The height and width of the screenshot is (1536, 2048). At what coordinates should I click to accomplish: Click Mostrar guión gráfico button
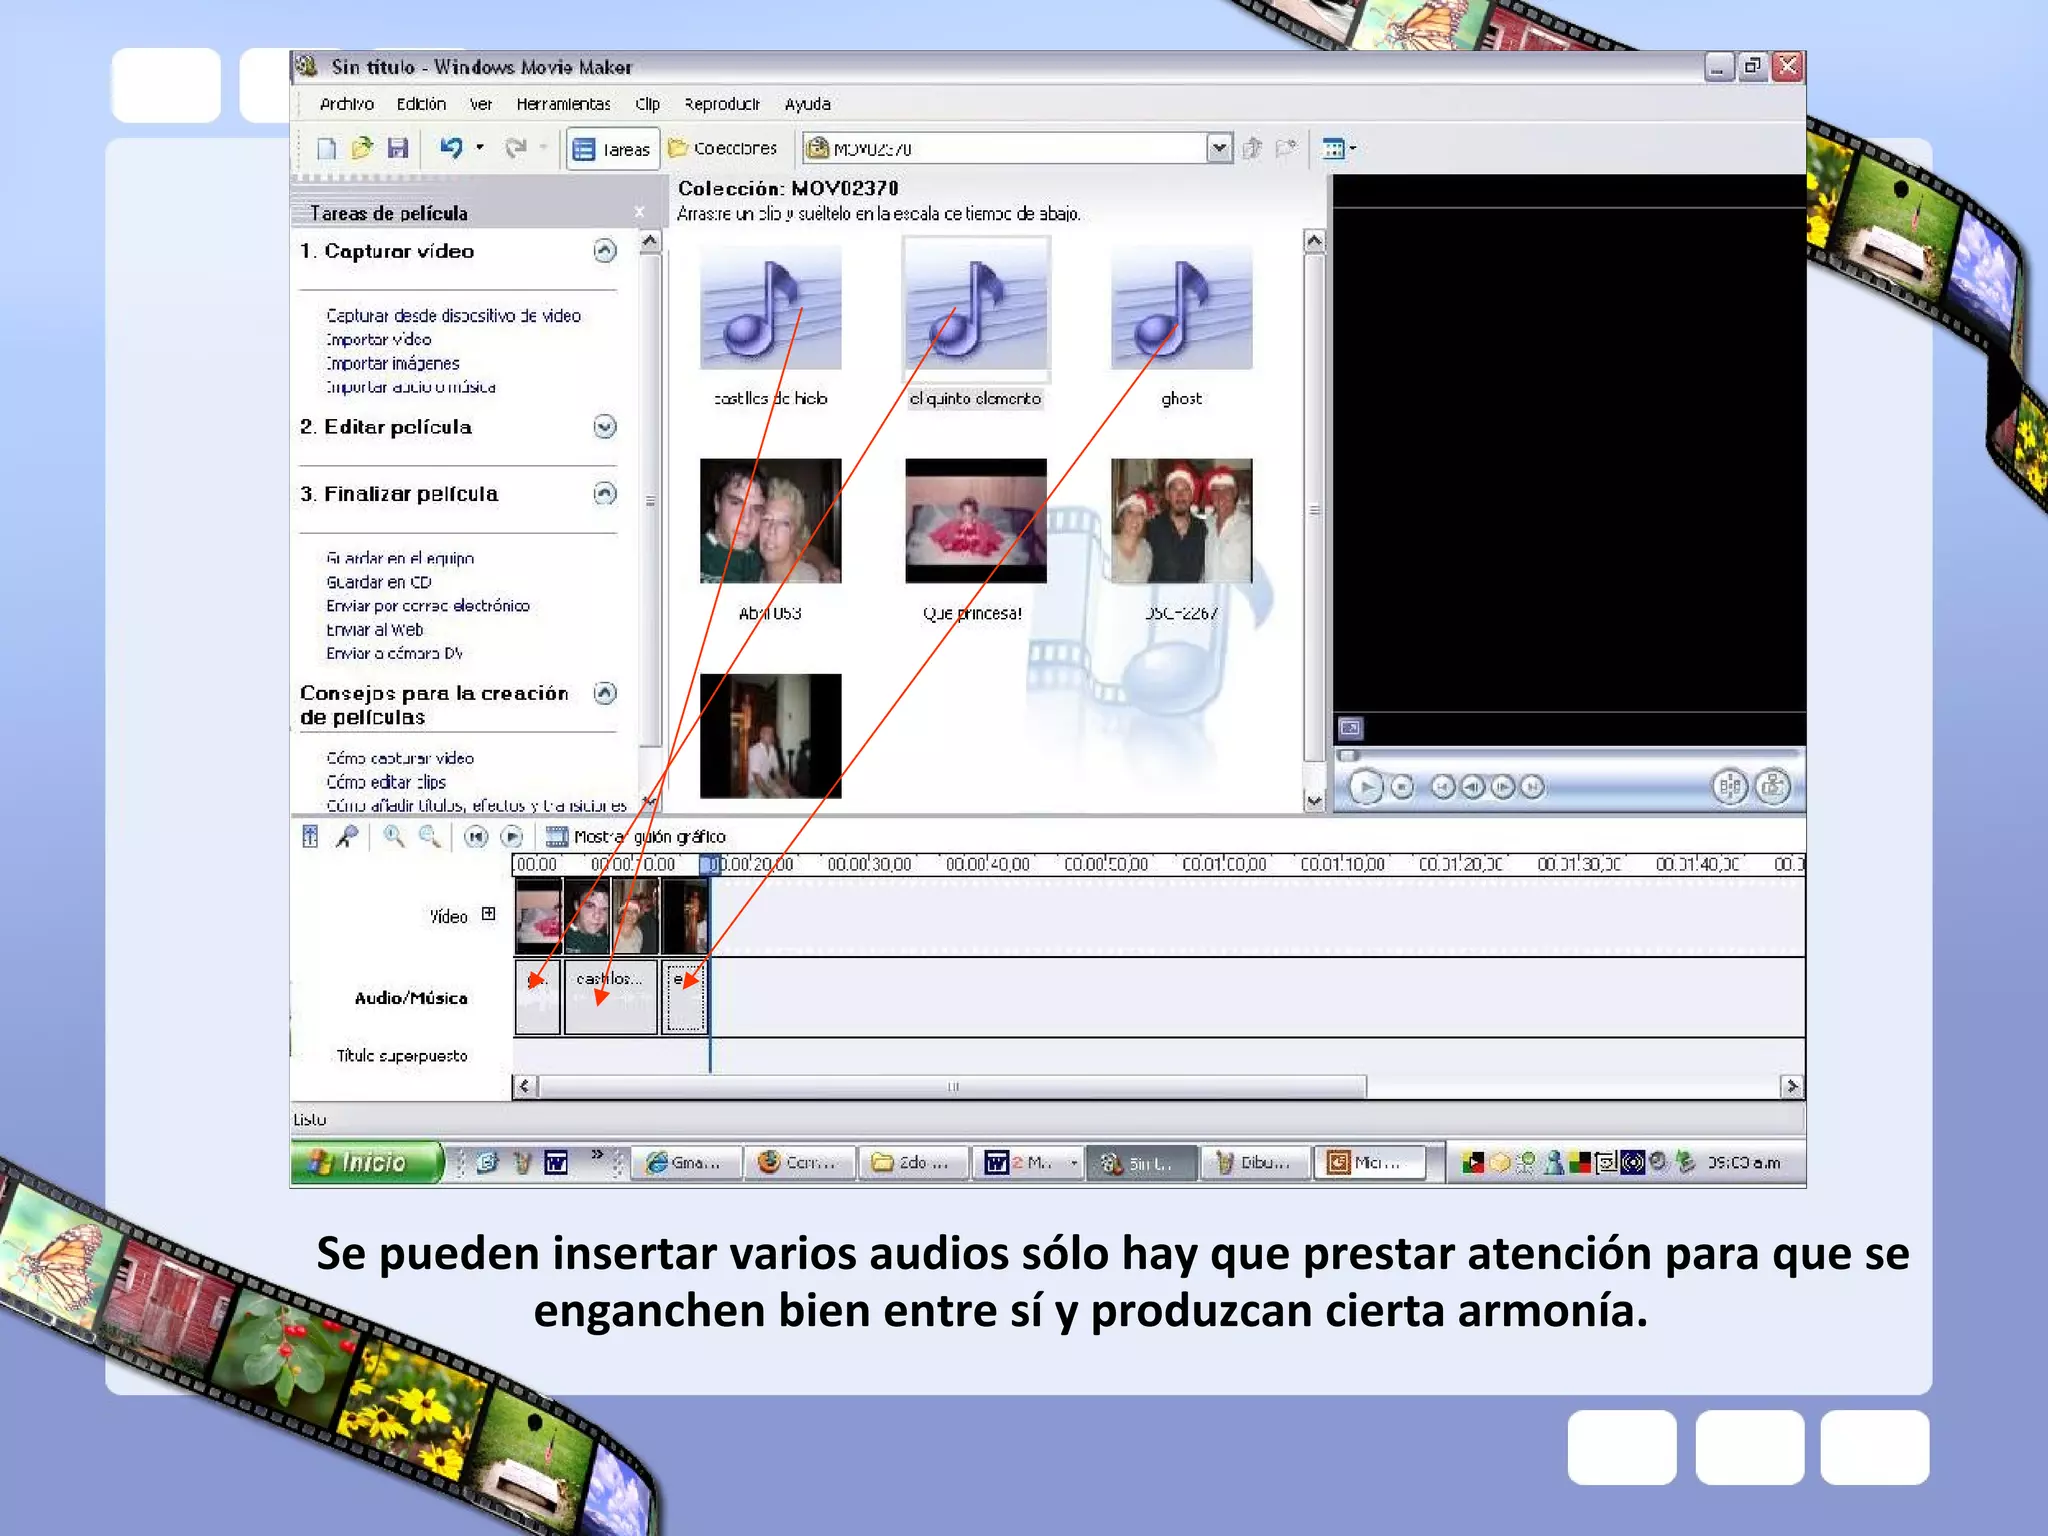[636, 836]
